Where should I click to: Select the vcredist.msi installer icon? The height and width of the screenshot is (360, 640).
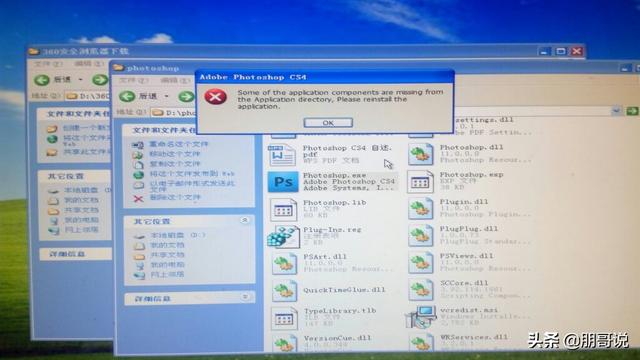point(421,317)
